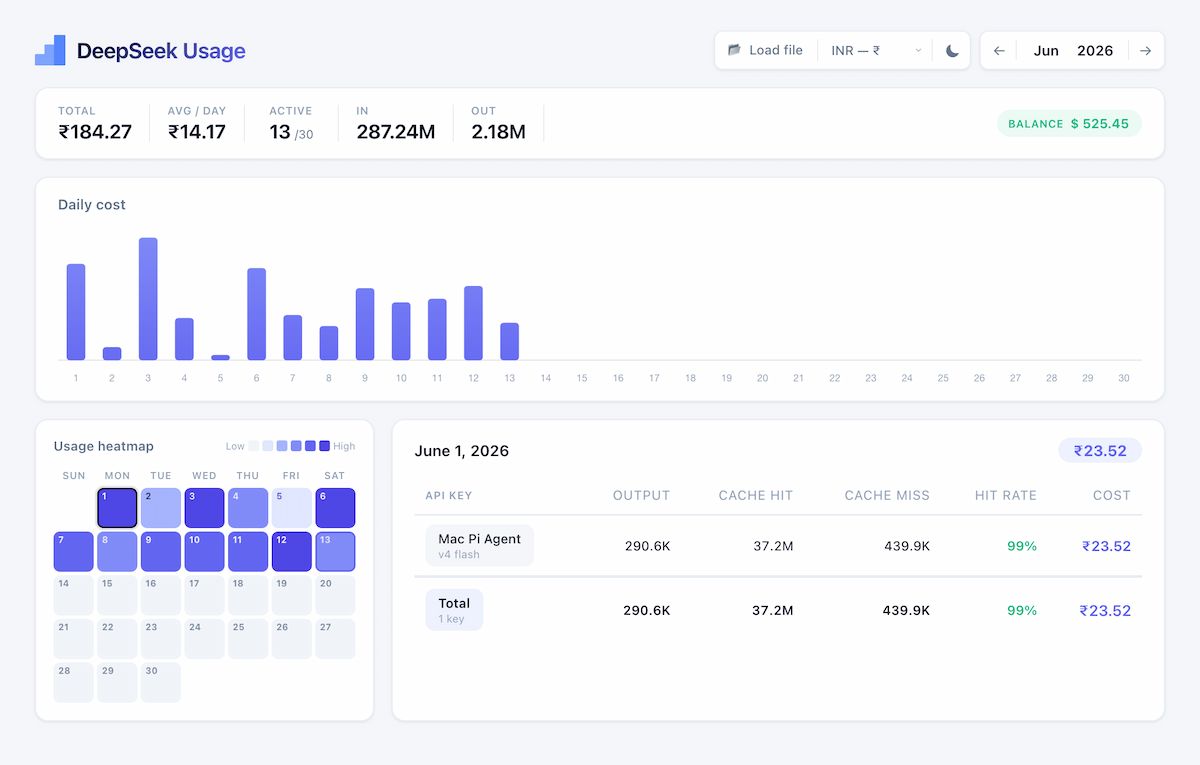
Task: Select the day 9 bar in chart
Action: click(365, 324)
